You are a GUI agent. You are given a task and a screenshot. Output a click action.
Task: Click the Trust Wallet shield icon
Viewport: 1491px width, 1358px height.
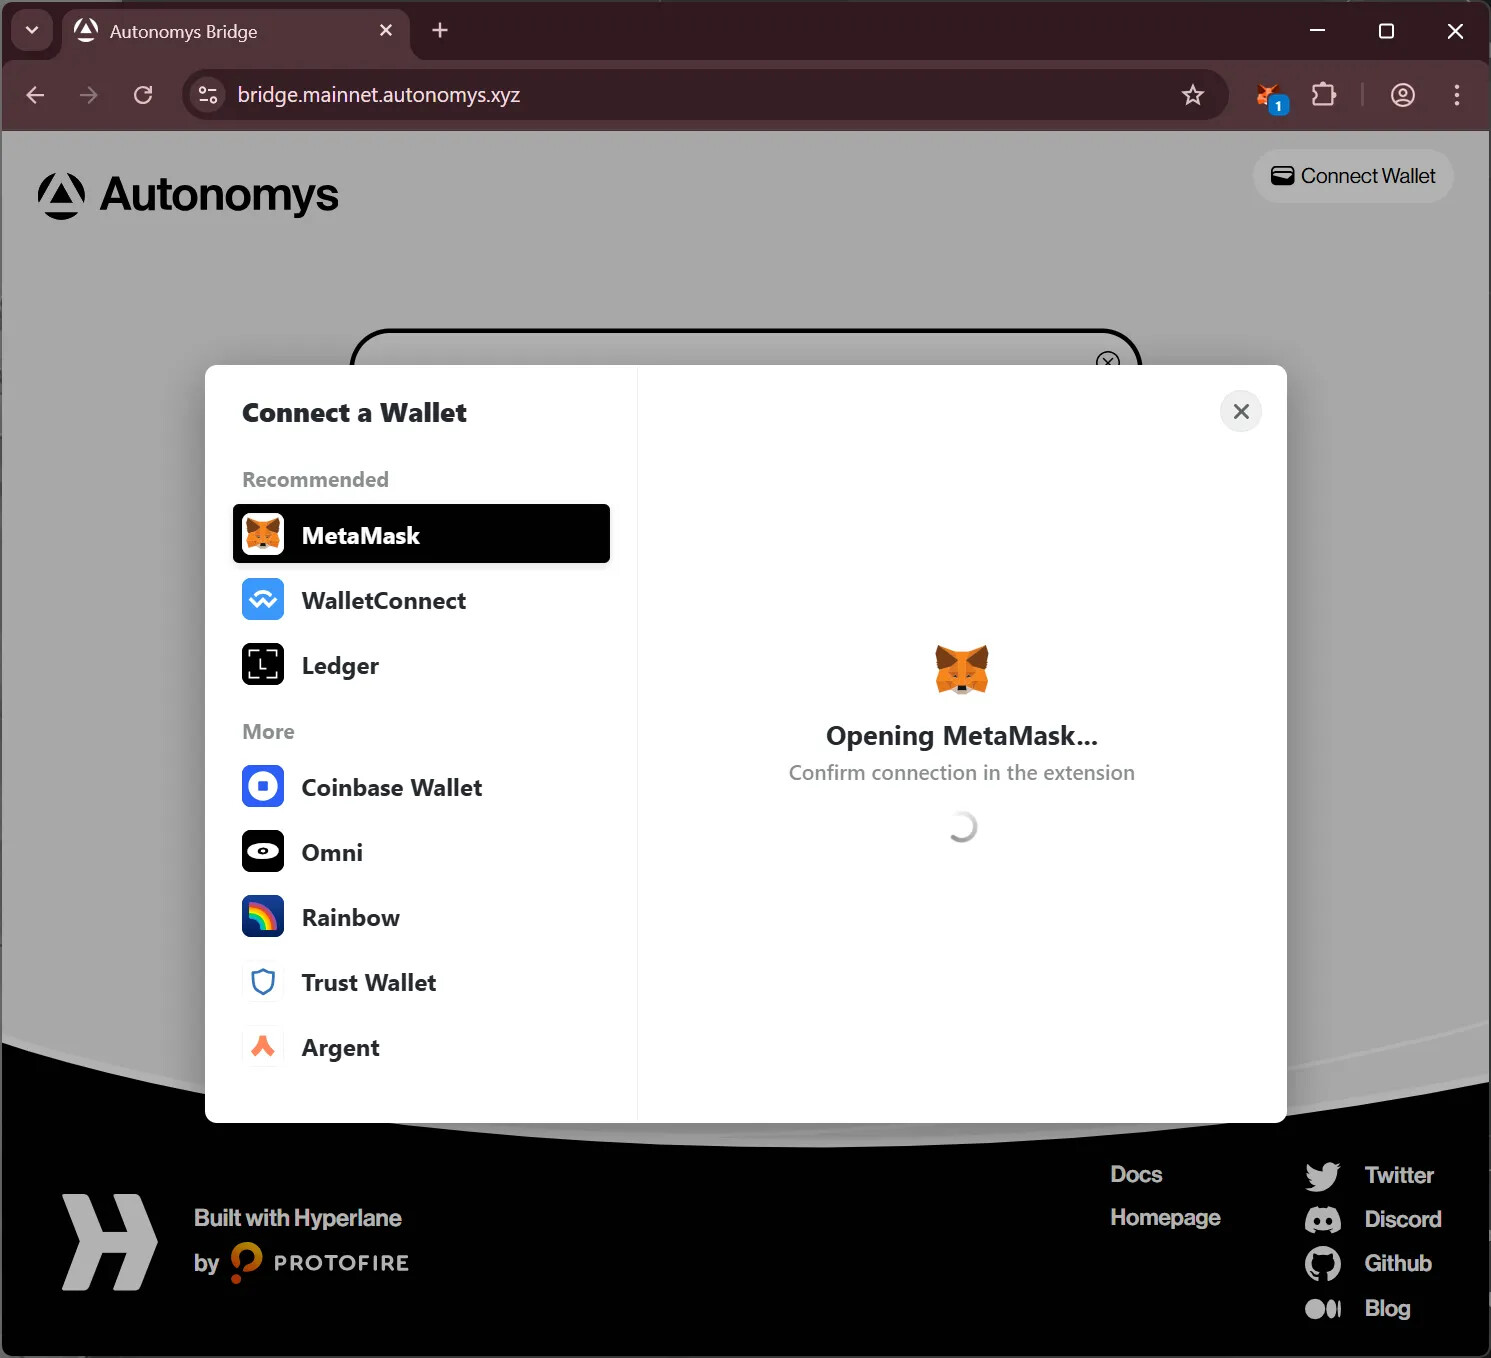click(263, 982)
